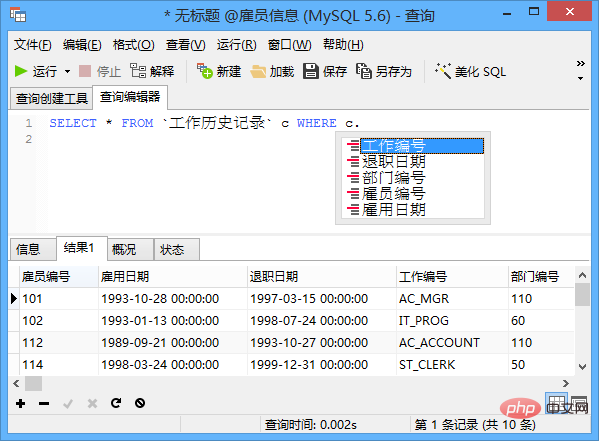Click the delete record minus icon

[x=44, y=403]
